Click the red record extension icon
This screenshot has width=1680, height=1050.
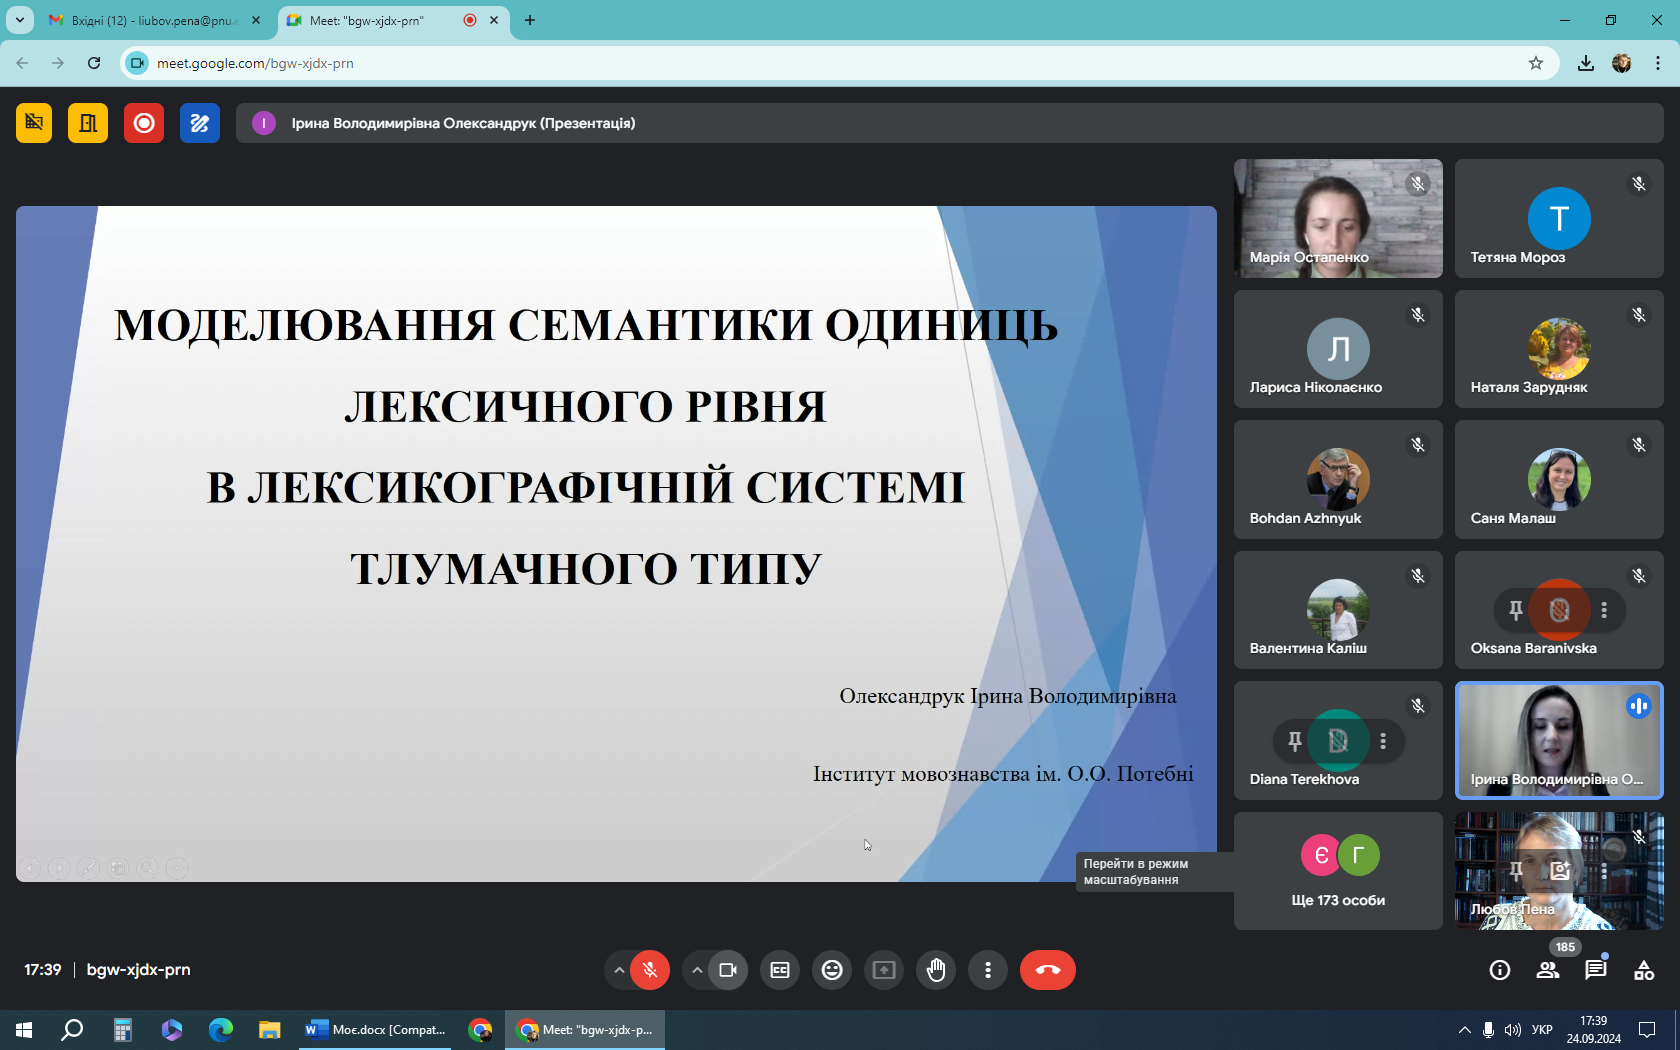tap(144, 123)
